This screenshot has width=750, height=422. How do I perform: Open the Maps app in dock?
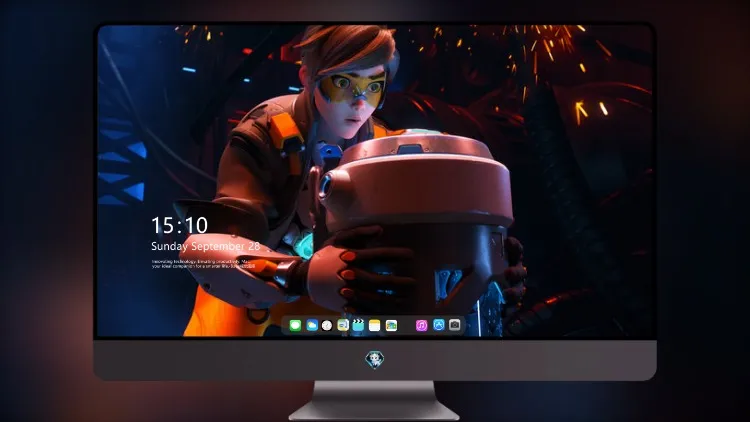tap(343, 326)
